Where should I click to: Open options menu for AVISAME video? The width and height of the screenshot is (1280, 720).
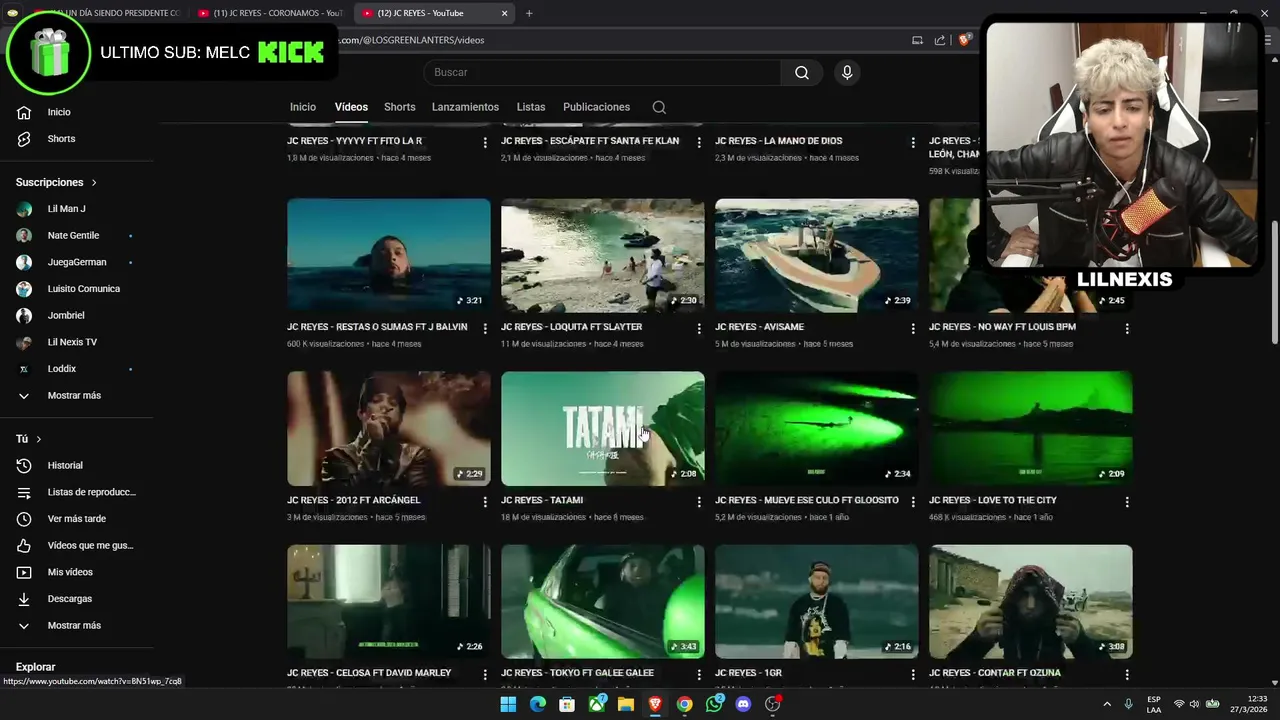click(x=913, y=328)
